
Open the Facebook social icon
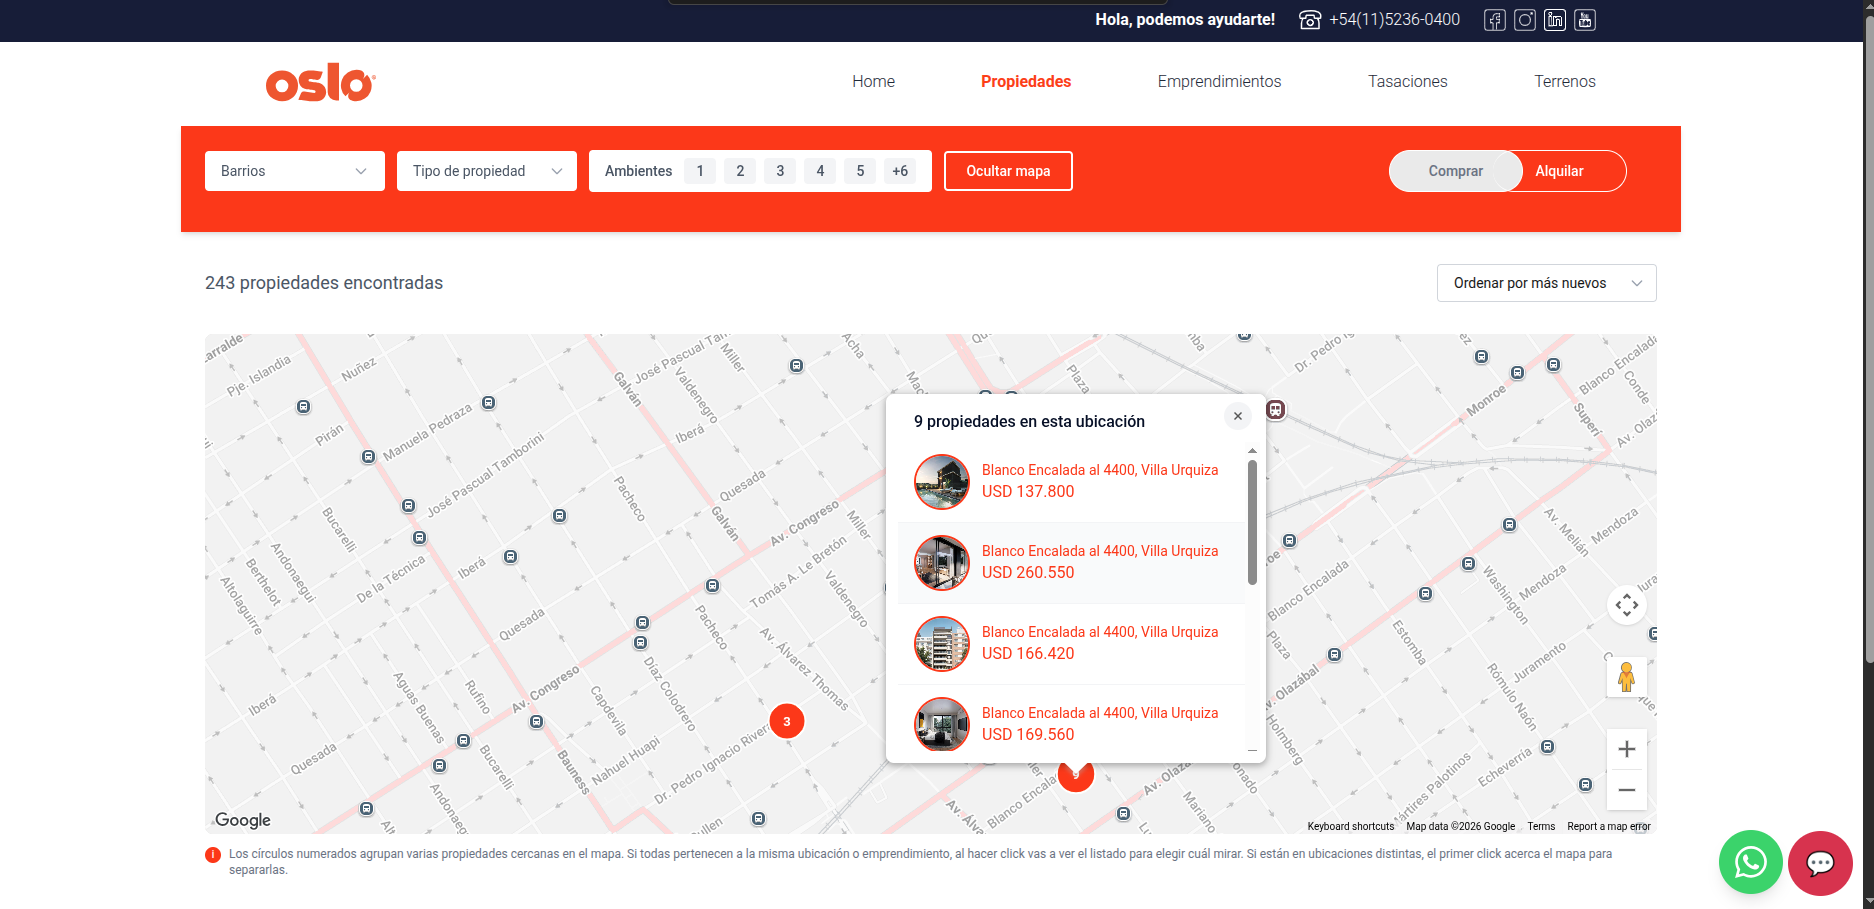(x=1494, y=20)
